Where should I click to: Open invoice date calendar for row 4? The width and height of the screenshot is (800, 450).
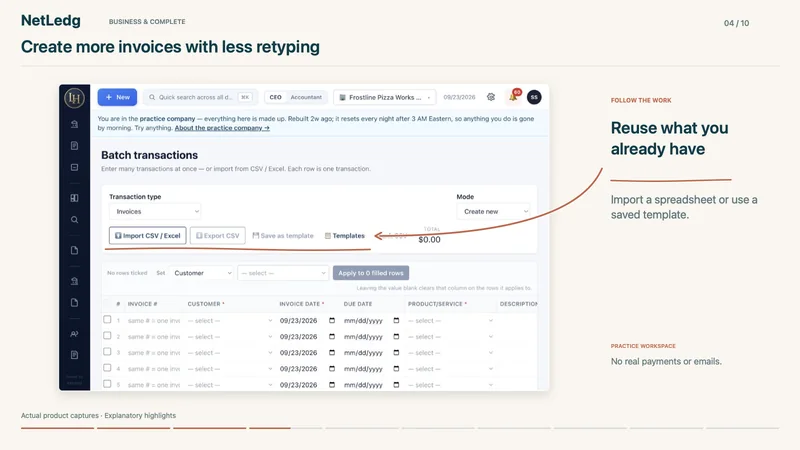(332, 369)
